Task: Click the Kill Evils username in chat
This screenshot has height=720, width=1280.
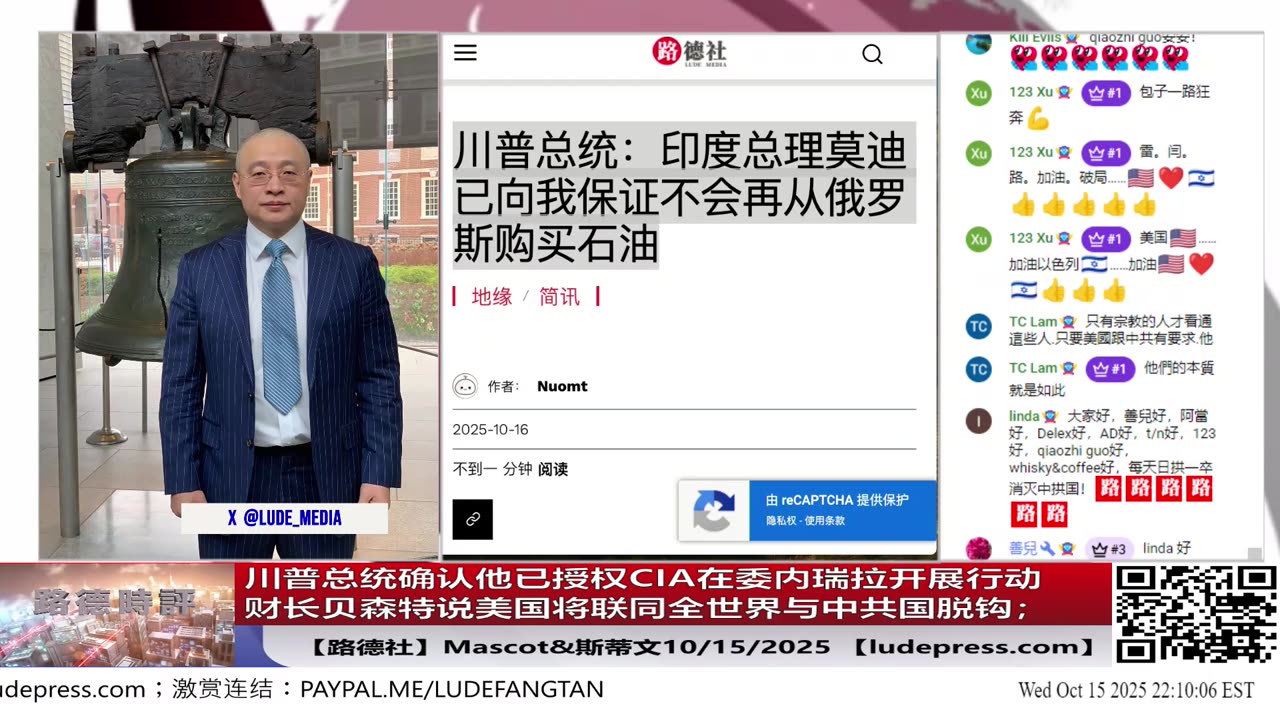Action: [1034, 38]
